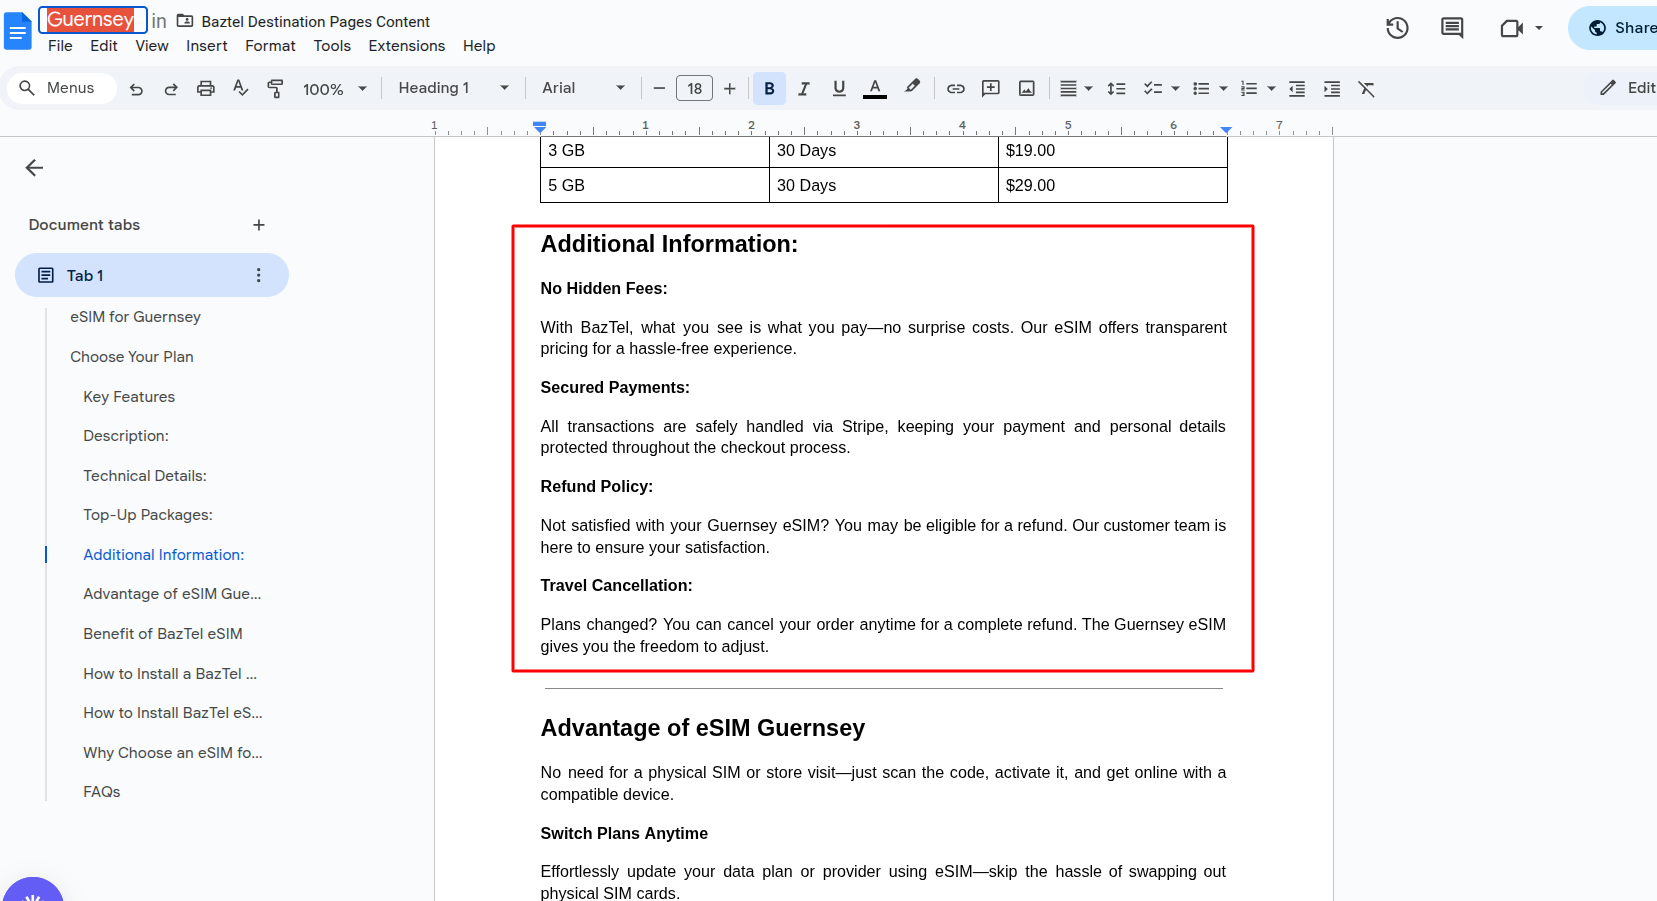Screen dimensions: 1657x901
Task: Toggle underline formatting
Action: tap(839, 89)
